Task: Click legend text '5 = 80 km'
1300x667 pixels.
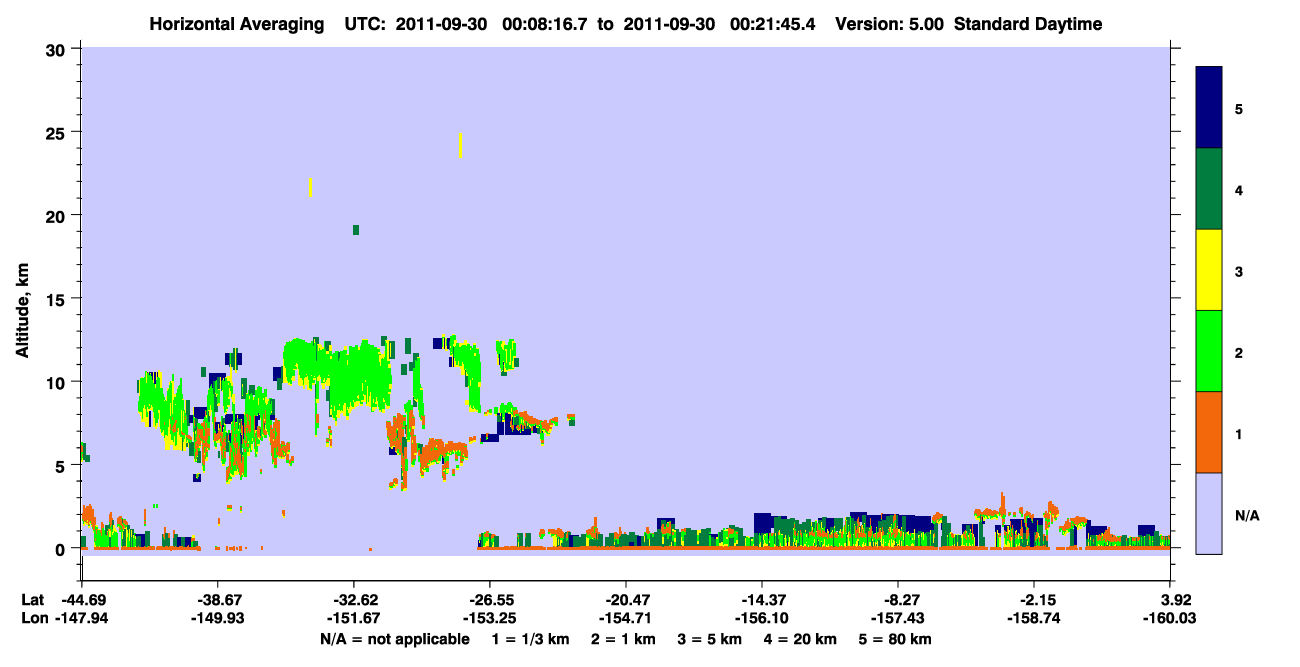Action: [x=896, y=639]
